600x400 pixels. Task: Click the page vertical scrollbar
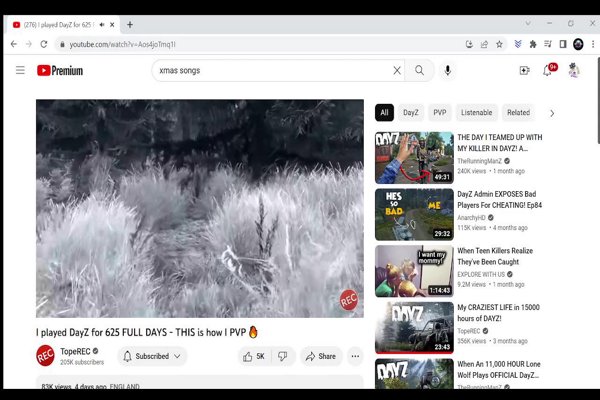tap(598, 101)
